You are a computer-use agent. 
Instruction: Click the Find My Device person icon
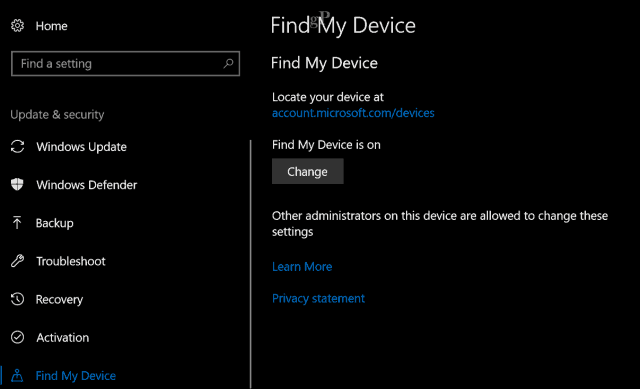17,375
